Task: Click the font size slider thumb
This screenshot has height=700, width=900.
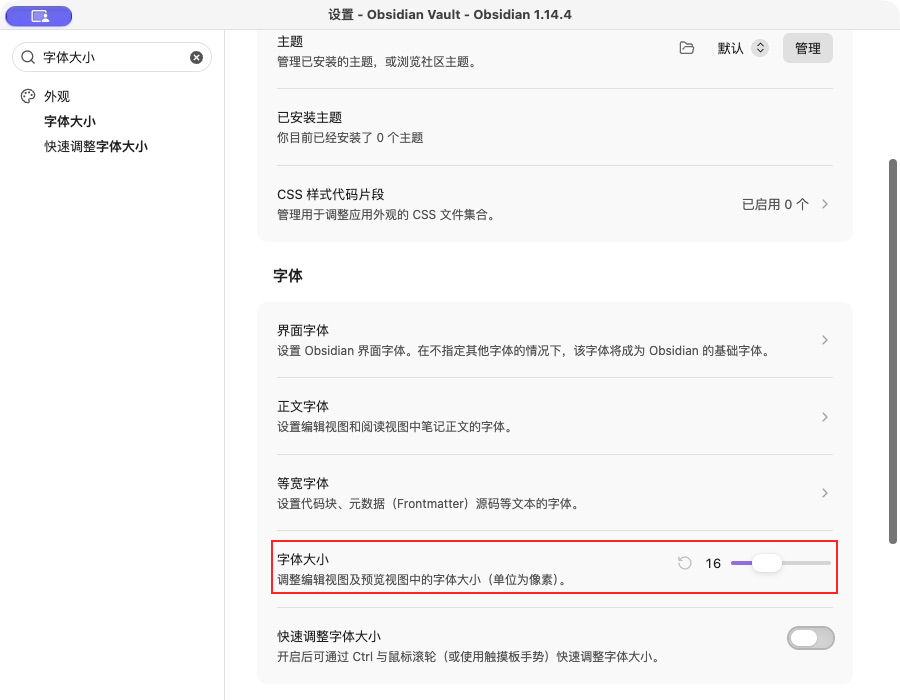Action: pyautogui.click(x=767, y=563)
